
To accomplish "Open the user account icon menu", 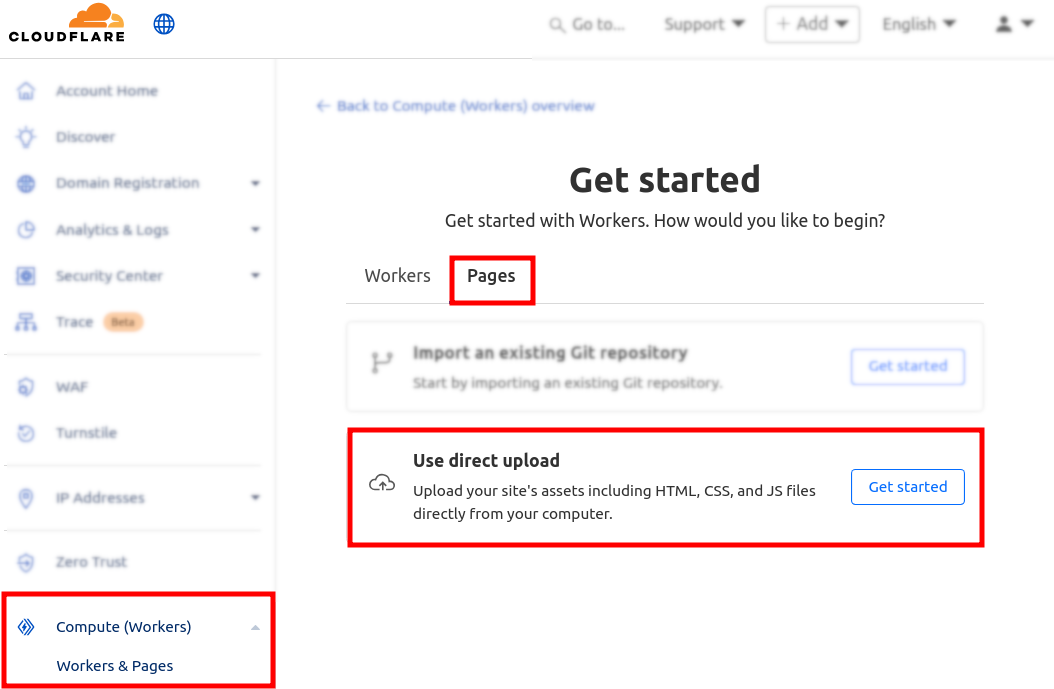I will pos(1004,24).
